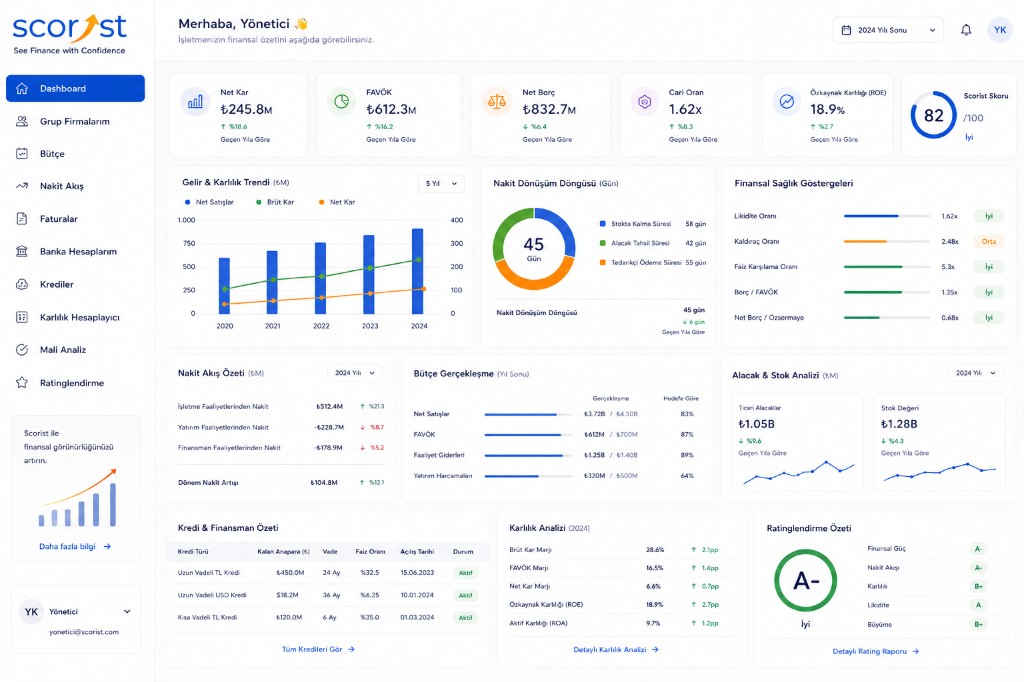Click the calendar icon in the period selector
The width and height of the screenshot is (1024, 682).
click(x=846, y=30)
